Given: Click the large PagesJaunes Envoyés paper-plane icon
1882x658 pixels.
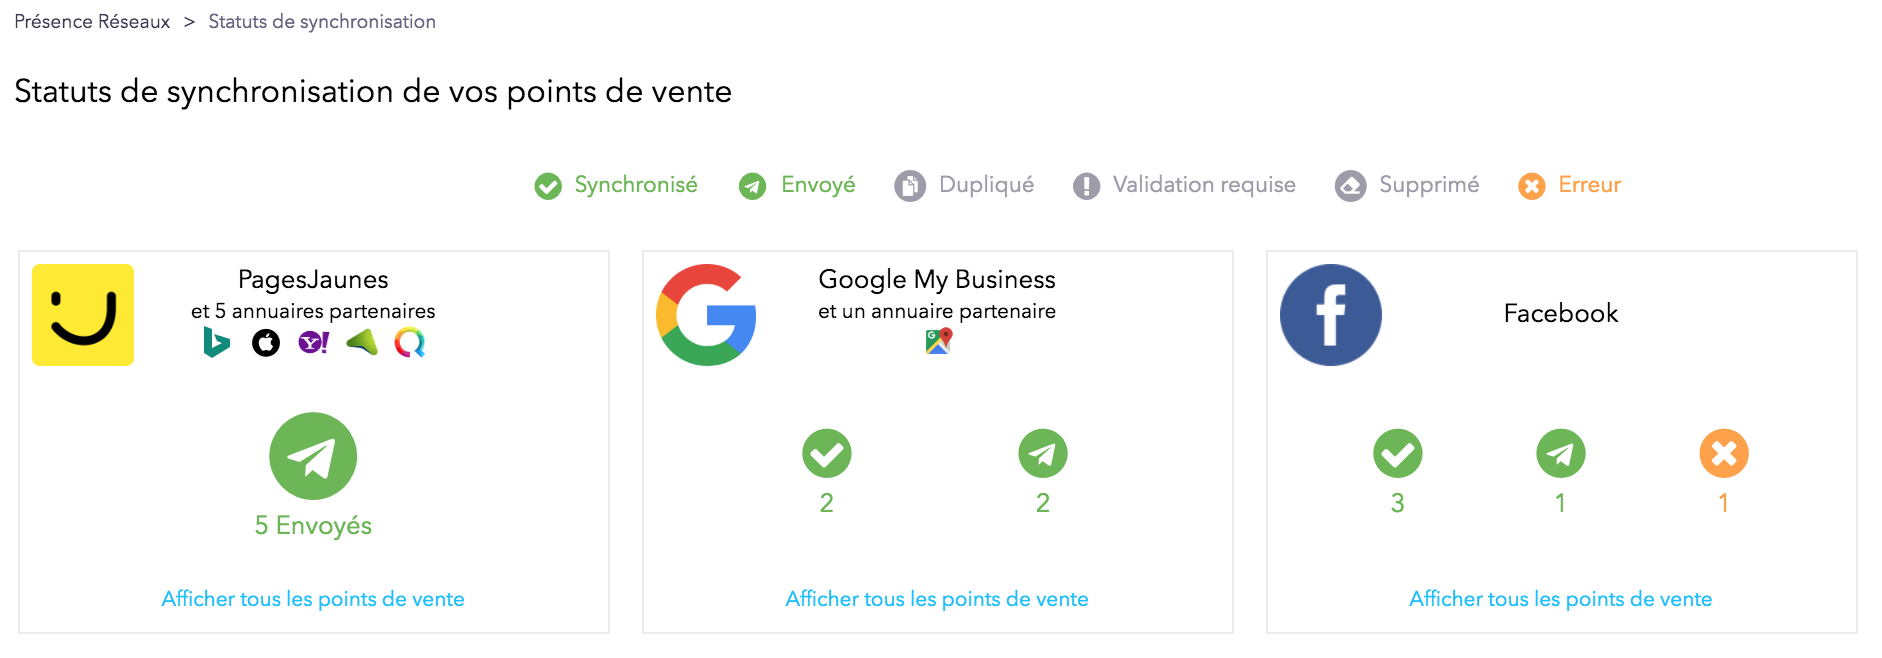Looking at the screenshot, I should coord(313,456).
